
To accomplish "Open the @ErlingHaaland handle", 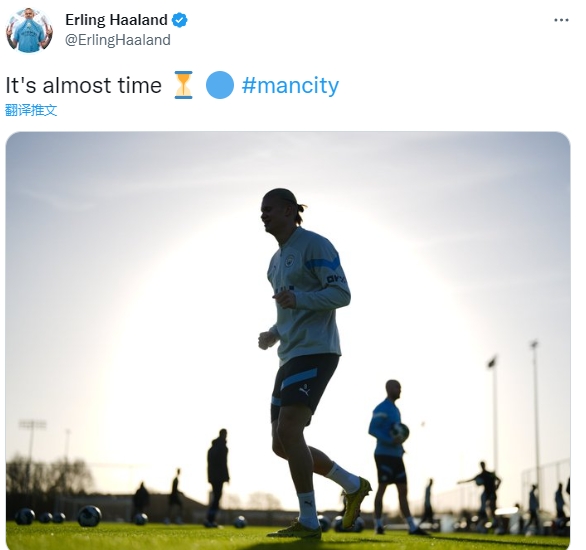I will (118, 40).
